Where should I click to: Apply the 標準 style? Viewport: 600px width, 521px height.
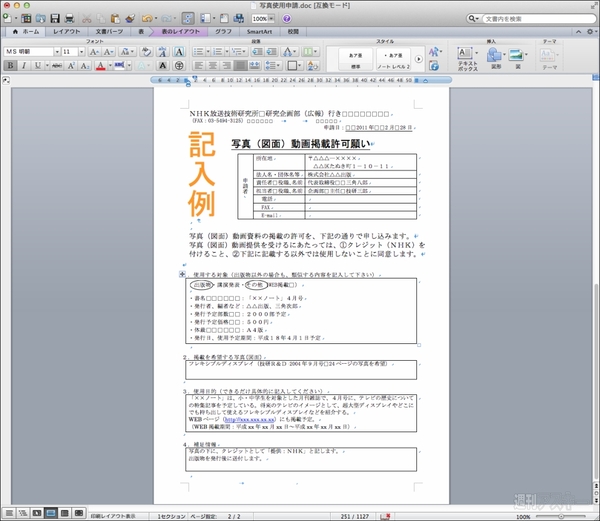tap(355, 59)
